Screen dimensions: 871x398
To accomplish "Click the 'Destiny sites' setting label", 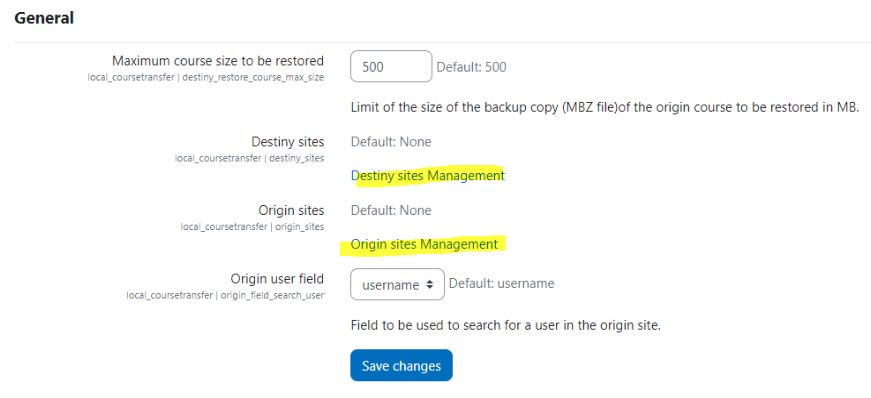I will point(288,141).
